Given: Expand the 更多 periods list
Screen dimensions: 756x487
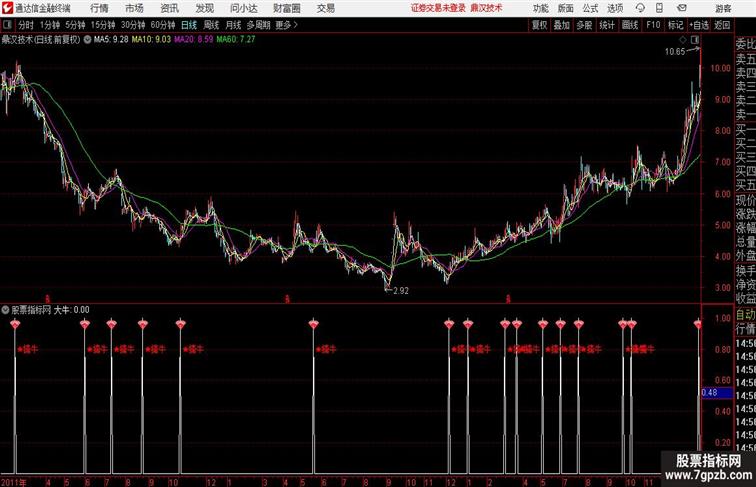Looking at the screenshot, I should [286, 25].
